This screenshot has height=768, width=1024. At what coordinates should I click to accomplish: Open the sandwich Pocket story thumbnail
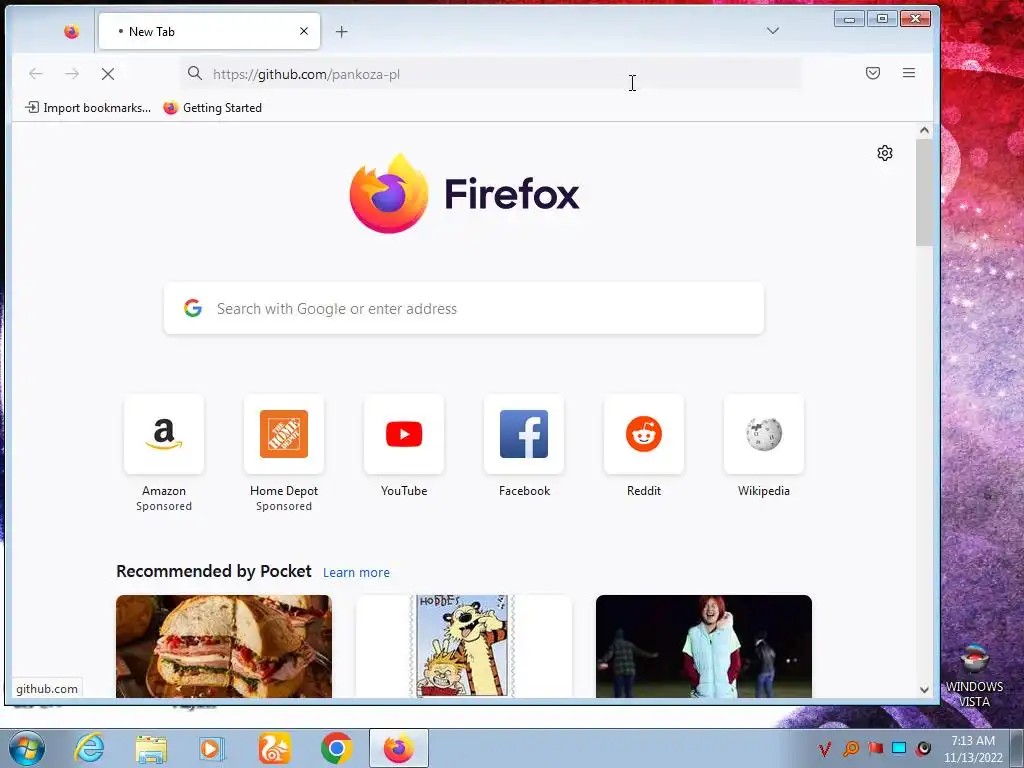(x=224, y=646)
